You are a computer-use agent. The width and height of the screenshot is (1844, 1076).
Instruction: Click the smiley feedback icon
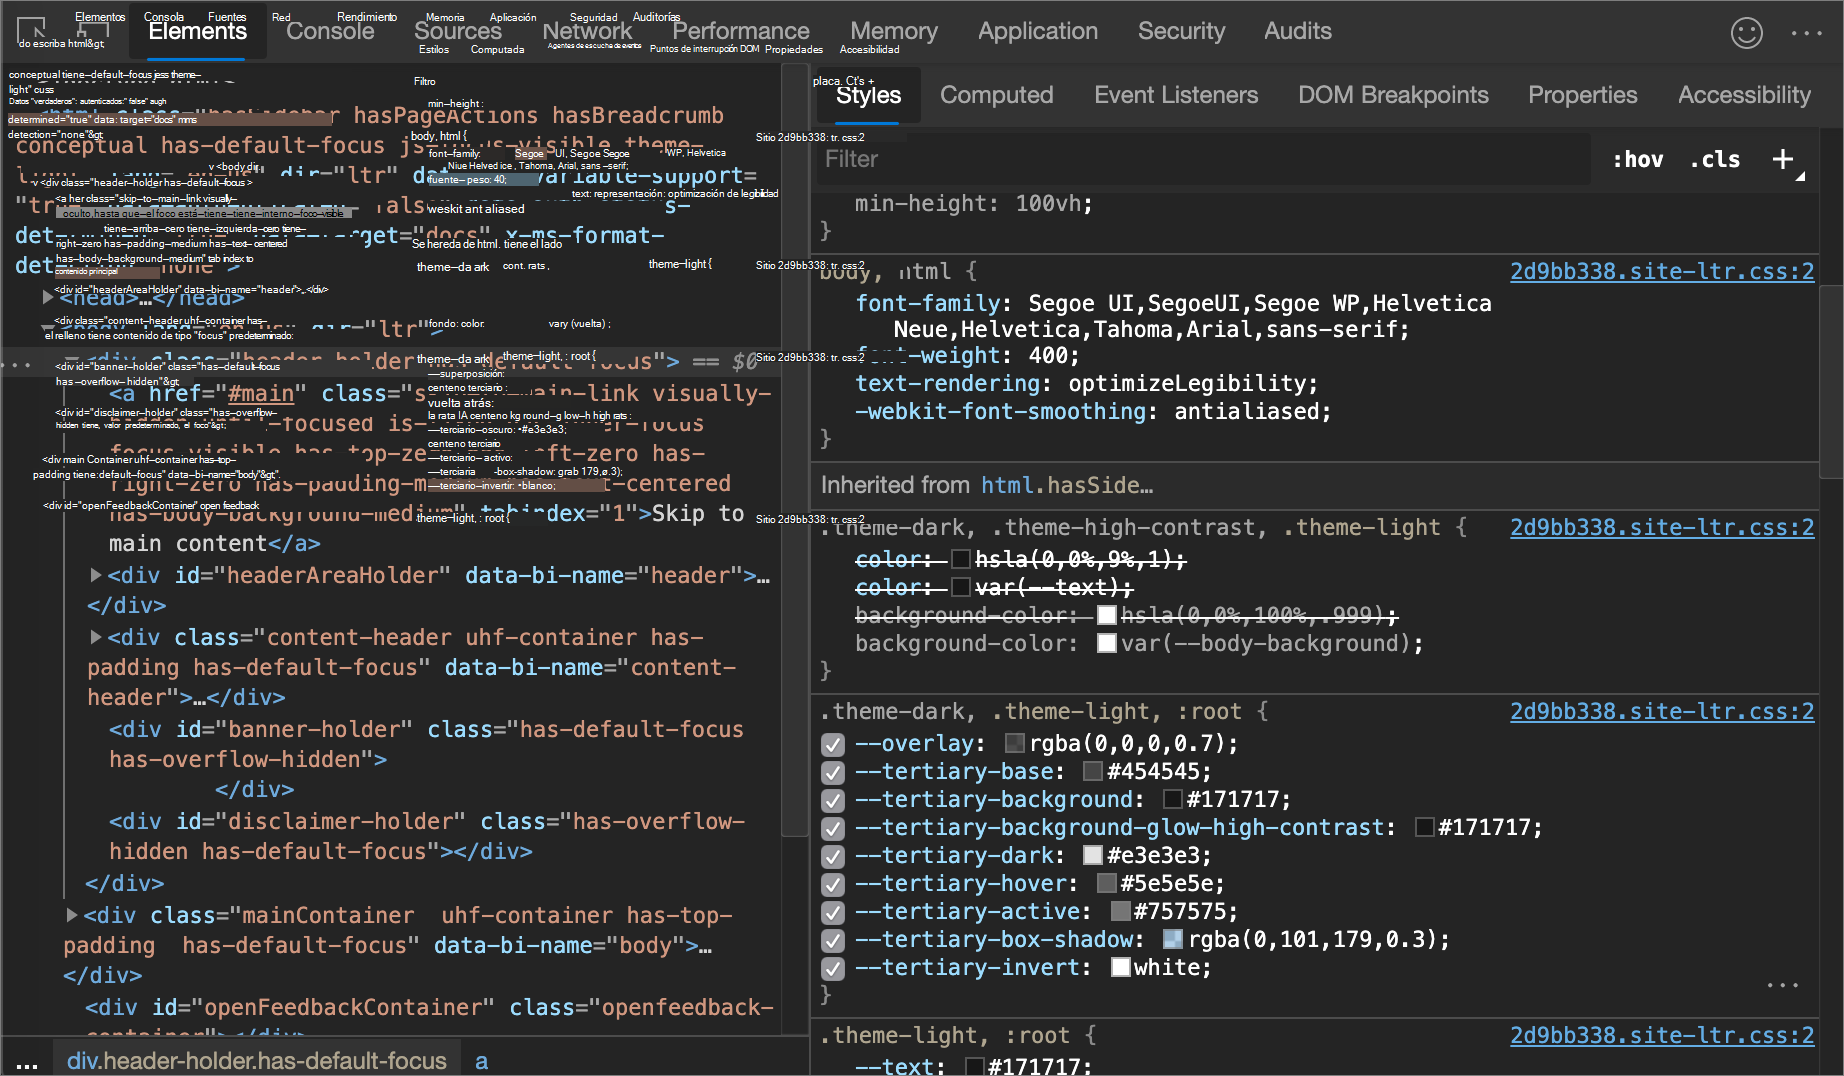(1746, 33)
